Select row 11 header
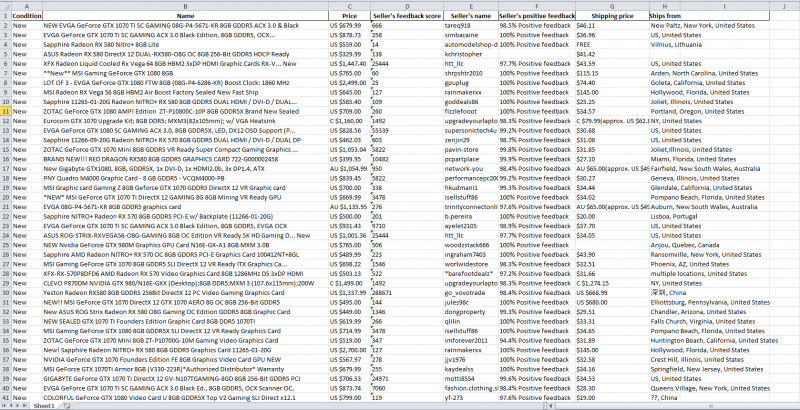The height and width of the screenshot is (410, 800). [6, 111]
